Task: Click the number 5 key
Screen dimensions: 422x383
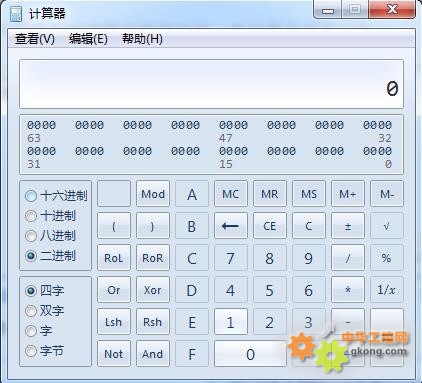Action: coord(270,290)
